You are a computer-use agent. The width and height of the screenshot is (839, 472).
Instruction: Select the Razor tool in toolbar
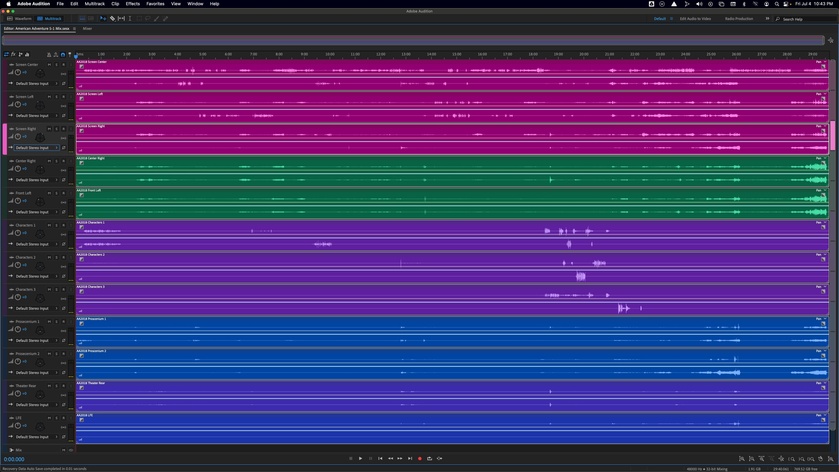tap(112, 19)
